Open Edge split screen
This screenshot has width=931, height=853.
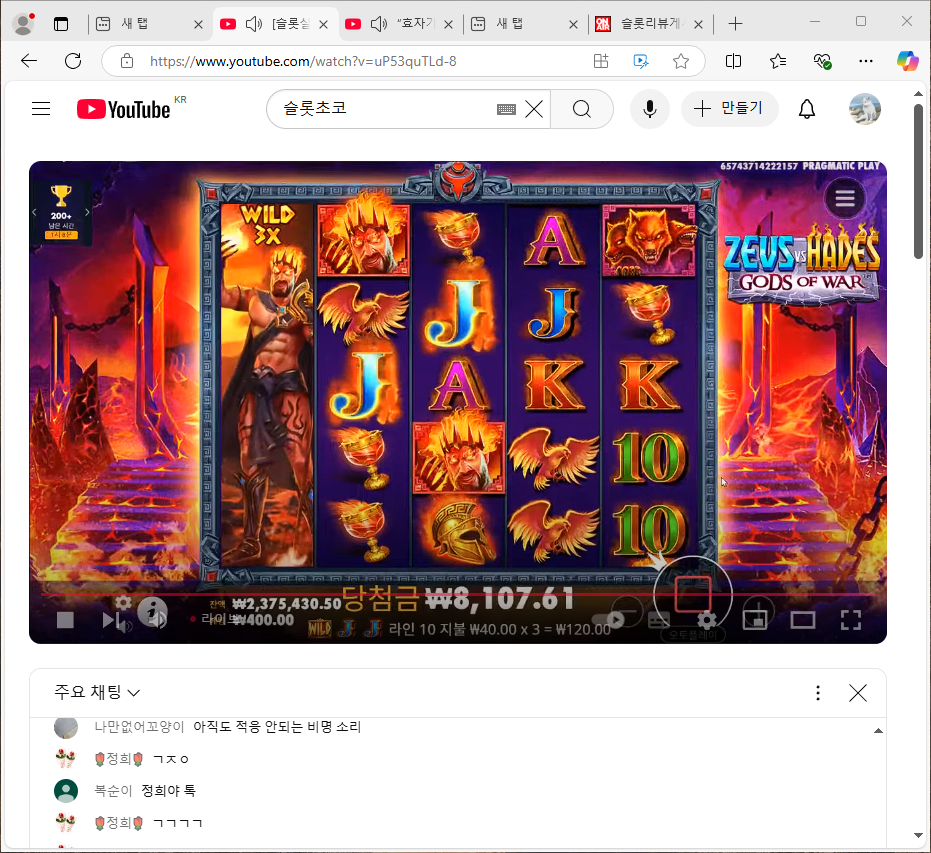pos(733,61)
